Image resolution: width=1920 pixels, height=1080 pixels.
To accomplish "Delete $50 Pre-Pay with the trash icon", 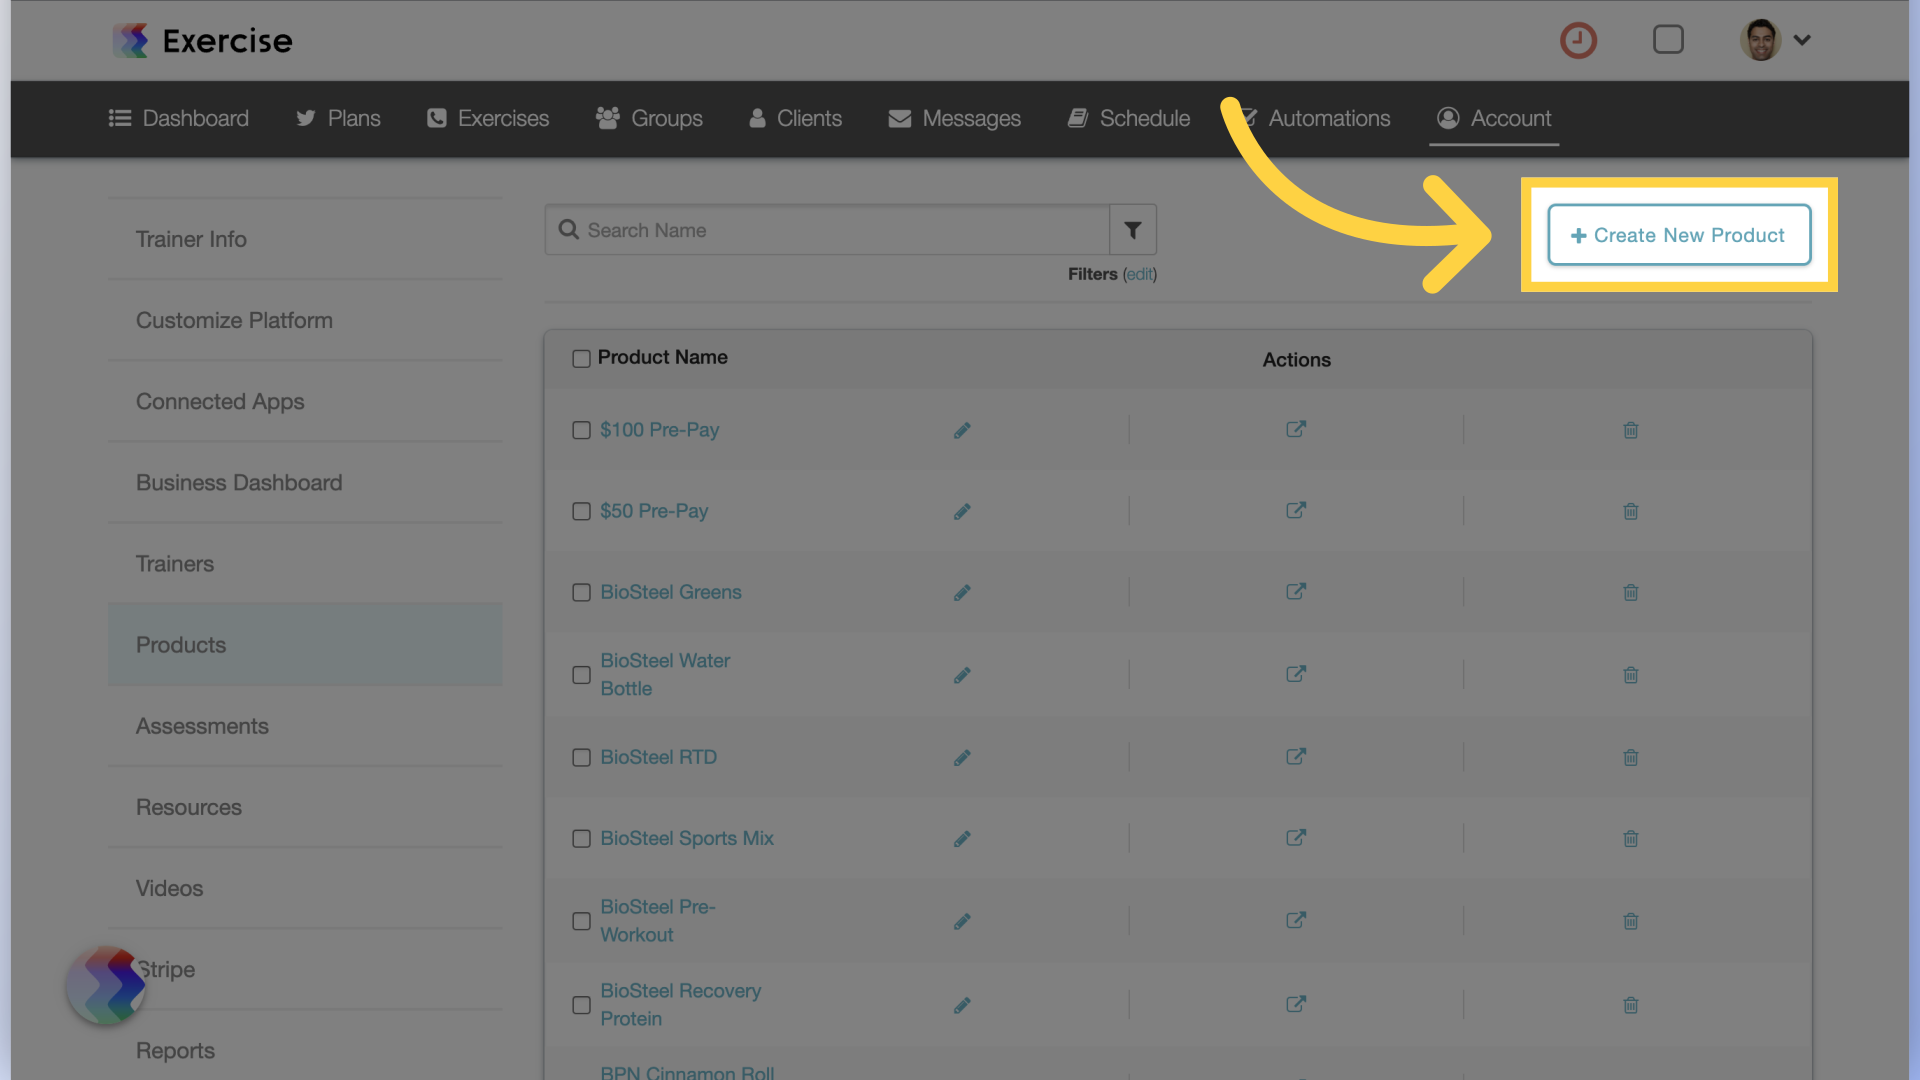I will [1631, 511].
